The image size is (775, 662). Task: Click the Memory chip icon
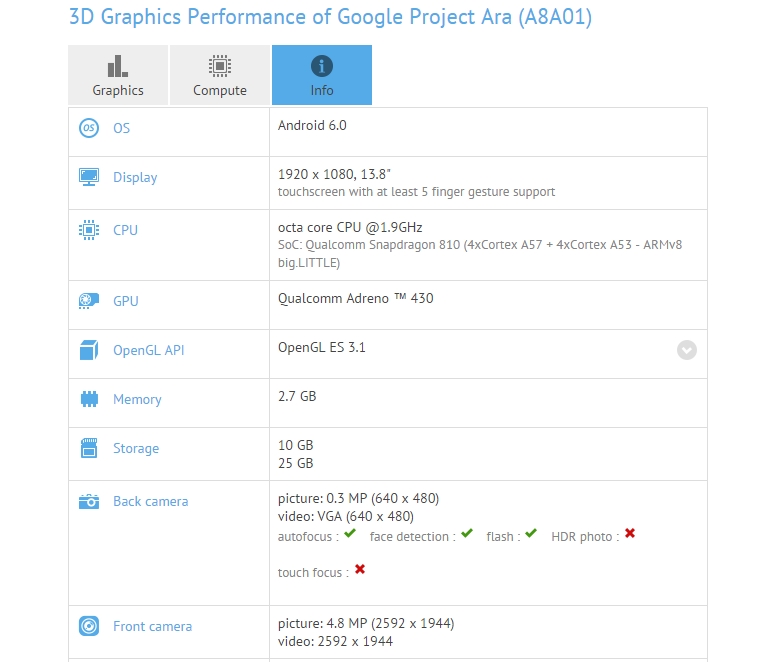[x=89, y=399]
